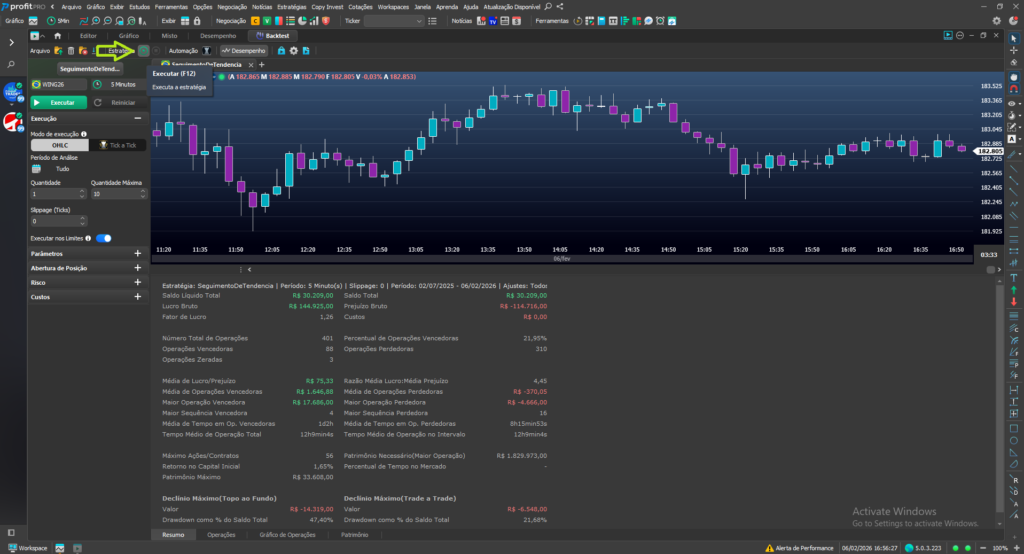
Task: Switch execution mode to Tick a Tick
Action: coord(118,145)
